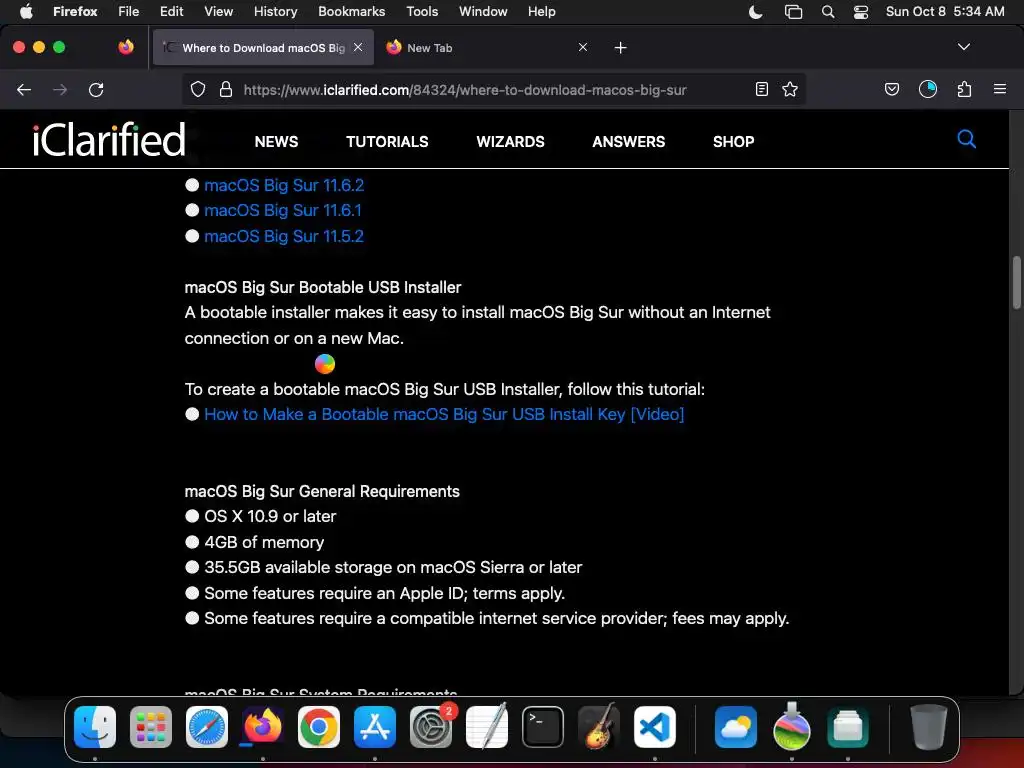Open Firefox application hamburger menu
The image size is (1024, 768).
[x=999, y=89]
